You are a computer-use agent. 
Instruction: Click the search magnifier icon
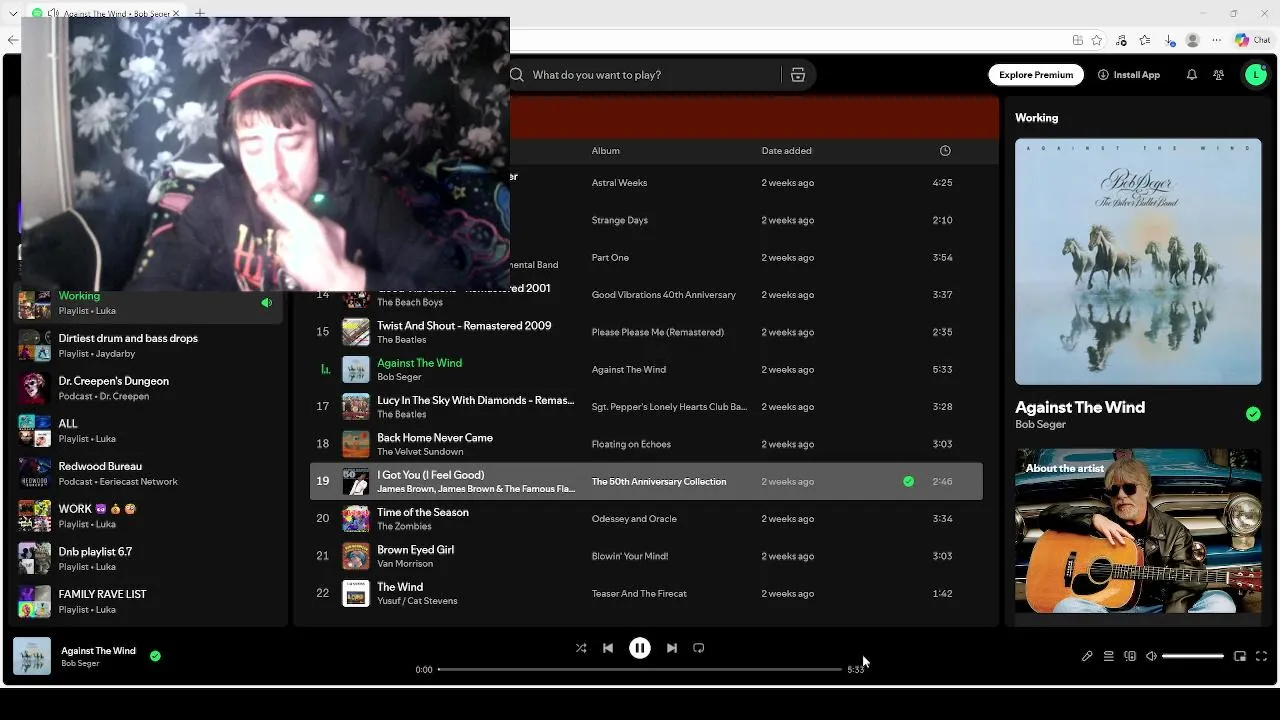click(x=517, y=75)
